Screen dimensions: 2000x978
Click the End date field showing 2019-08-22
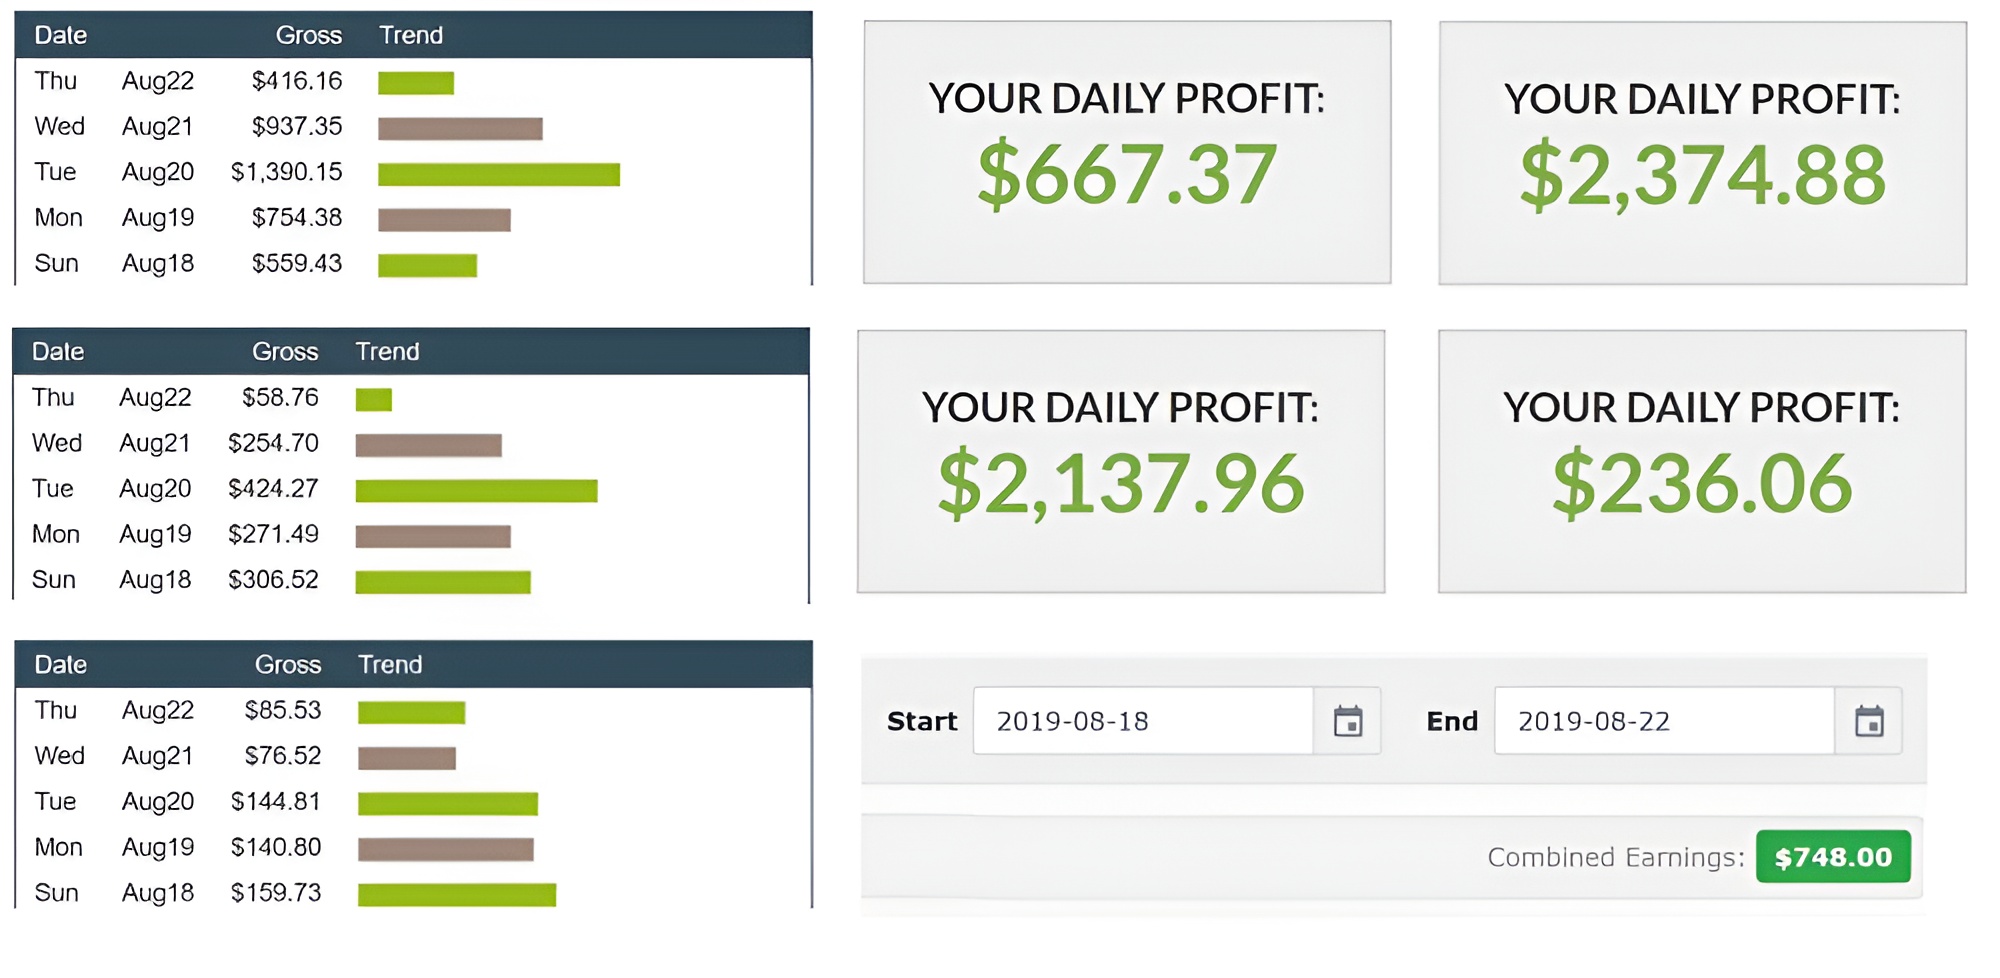[1664, 721]
